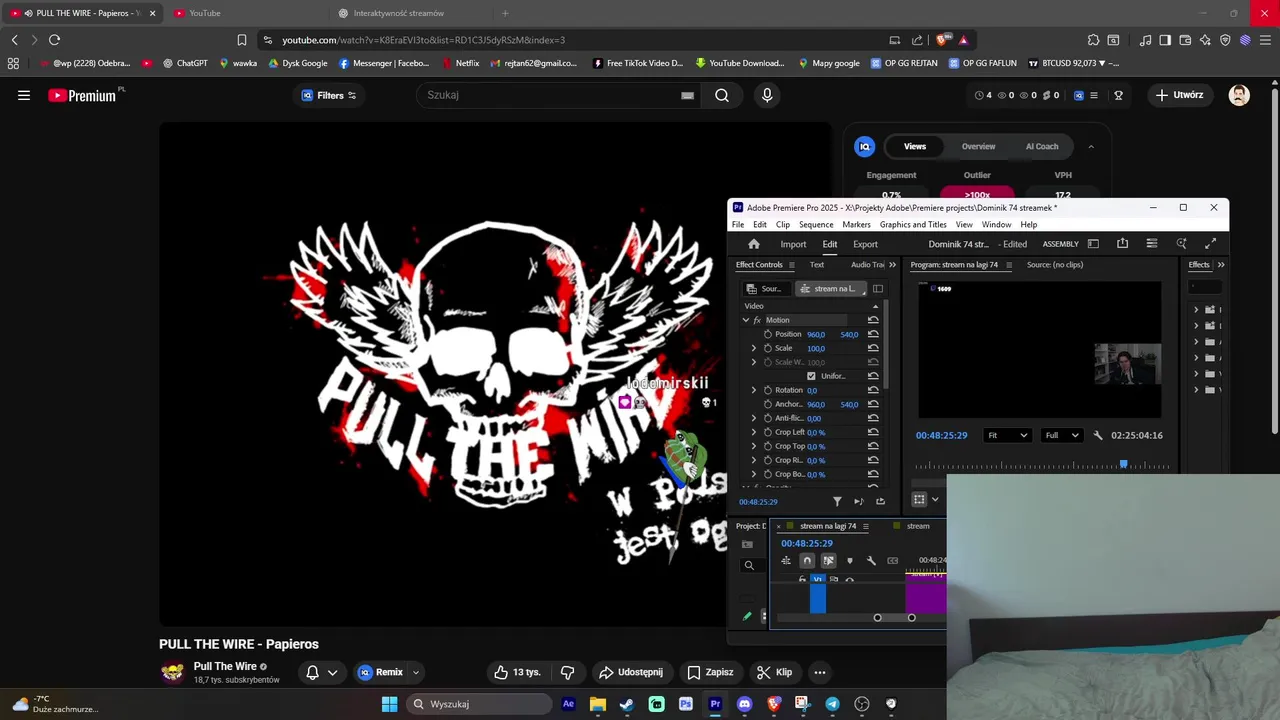This screenshot has width=1280, height=720.
Task: Show overflow tabs next to Audio Track
Action: pyautogui.click(x=892, y=265)
